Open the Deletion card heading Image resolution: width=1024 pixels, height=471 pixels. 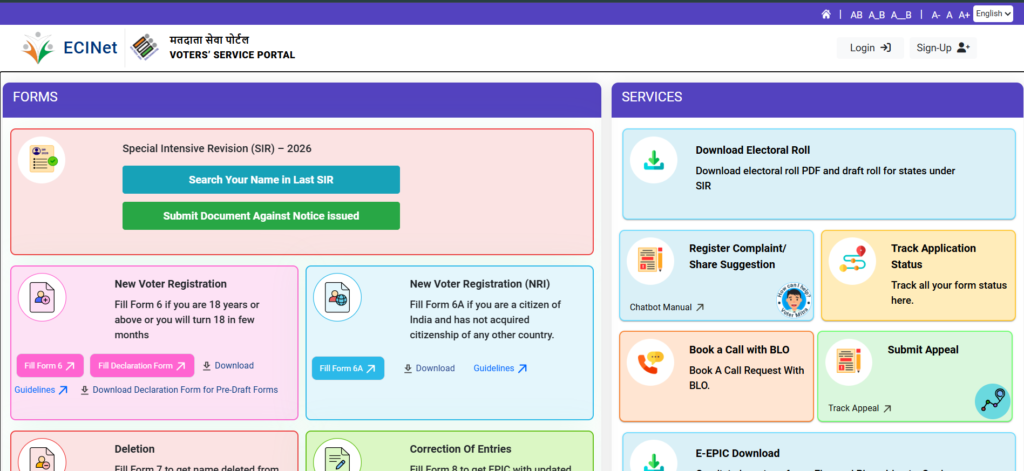[135, 449]
